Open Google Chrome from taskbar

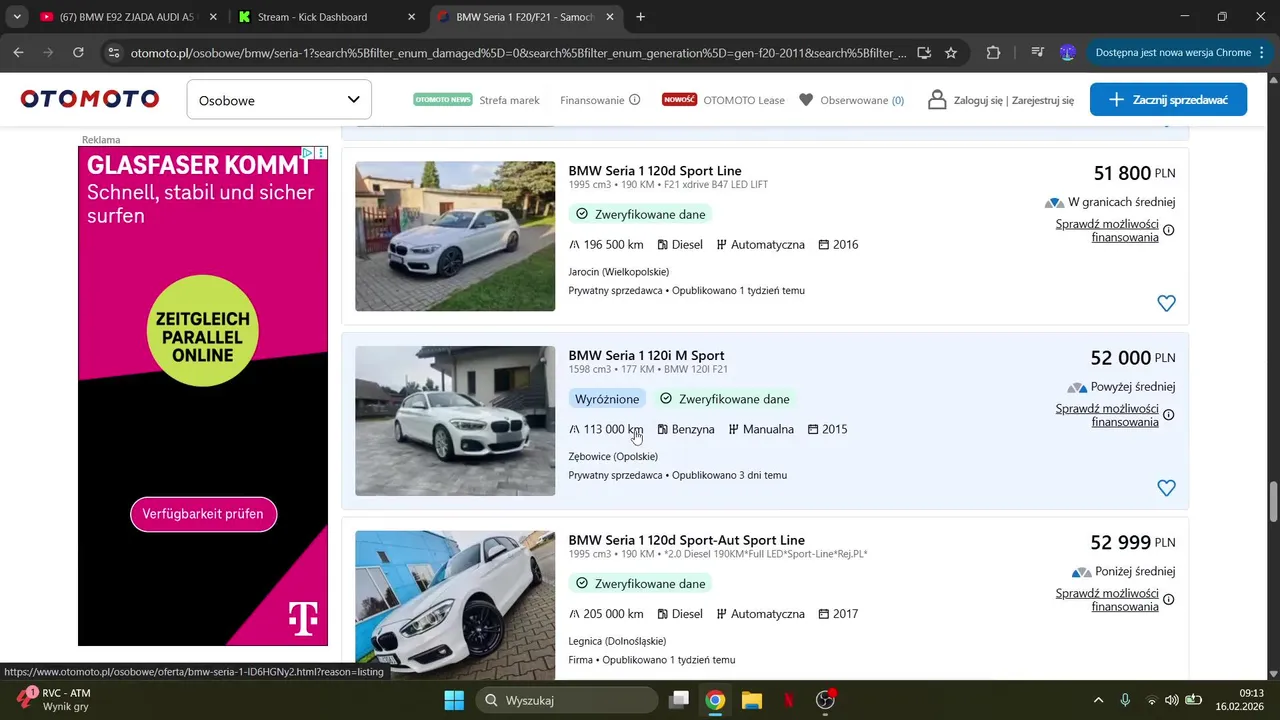(715, 700)
